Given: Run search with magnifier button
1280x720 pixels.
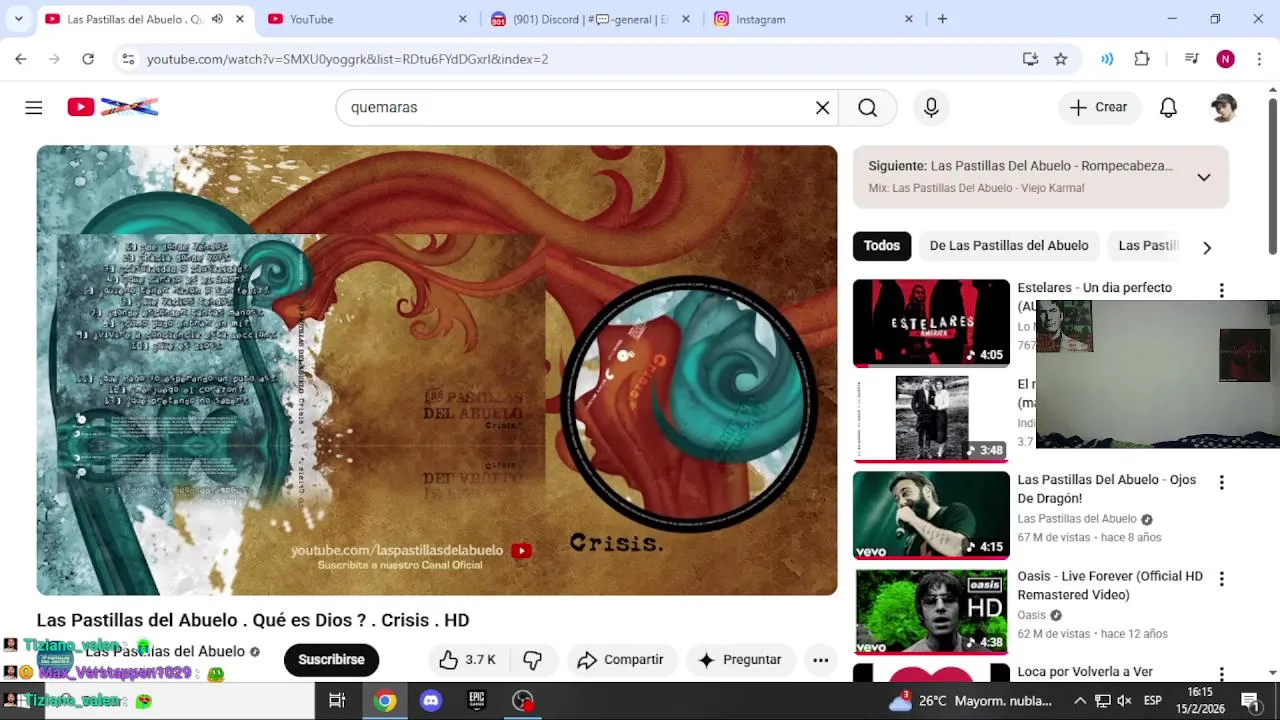Looking at the screenshot, I should pyautogui.click(x=867, y=107).
